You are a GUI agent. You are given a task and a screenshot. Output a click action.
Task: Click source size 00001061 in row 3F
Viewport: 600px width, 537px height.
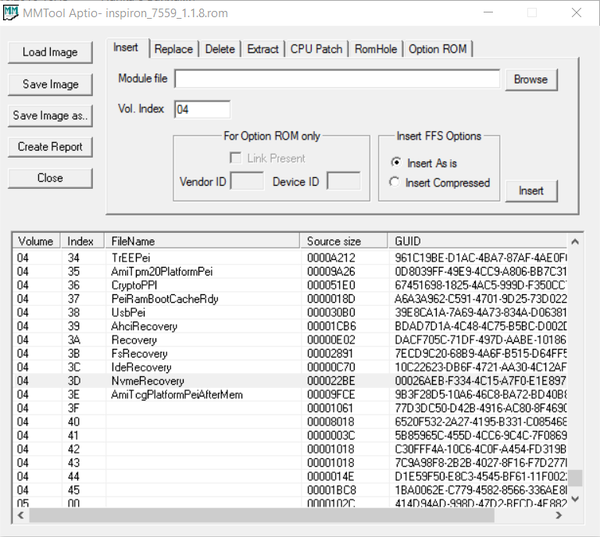point(330,408)
